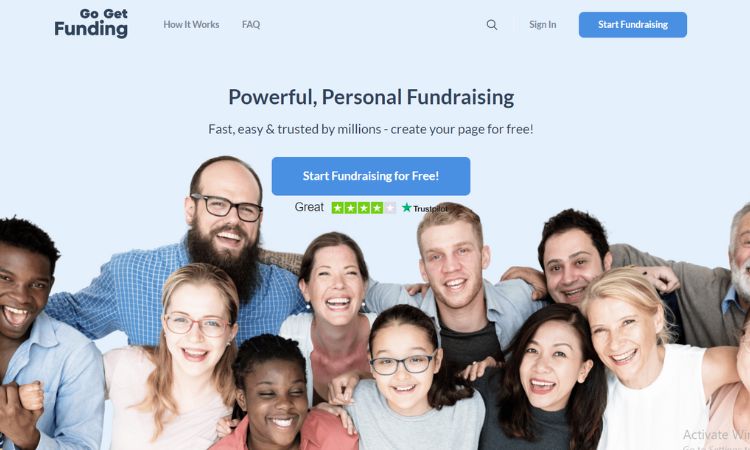Click the first green rating star
Image resolution: width=750 pixels, height=450 pixels.
(338, 208)
